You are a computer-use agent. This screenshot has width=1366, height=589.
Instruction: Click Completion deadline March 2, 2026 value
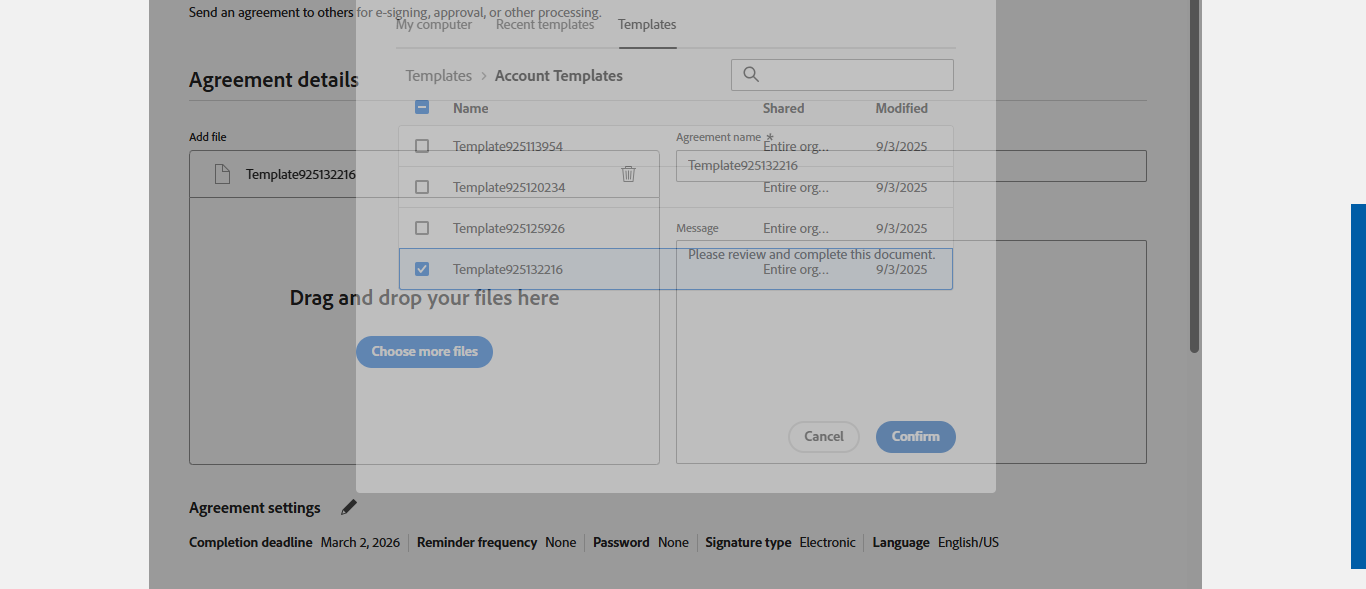click(x=360, y=542)
